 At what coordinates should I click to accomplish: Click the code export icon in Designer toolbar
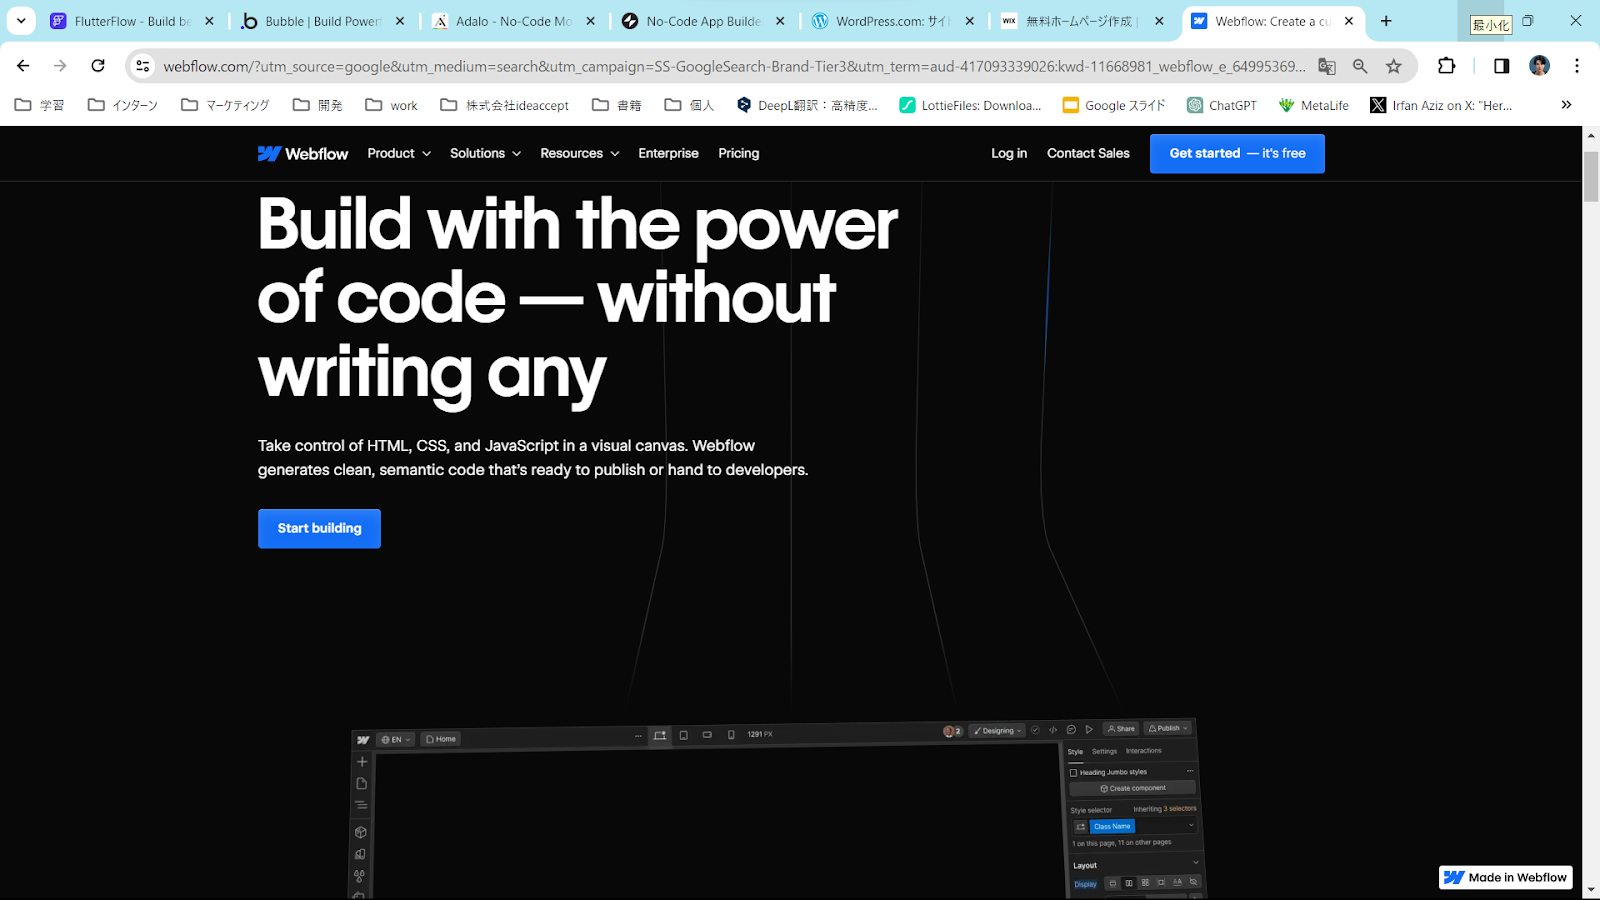[x=1053, y=730]
